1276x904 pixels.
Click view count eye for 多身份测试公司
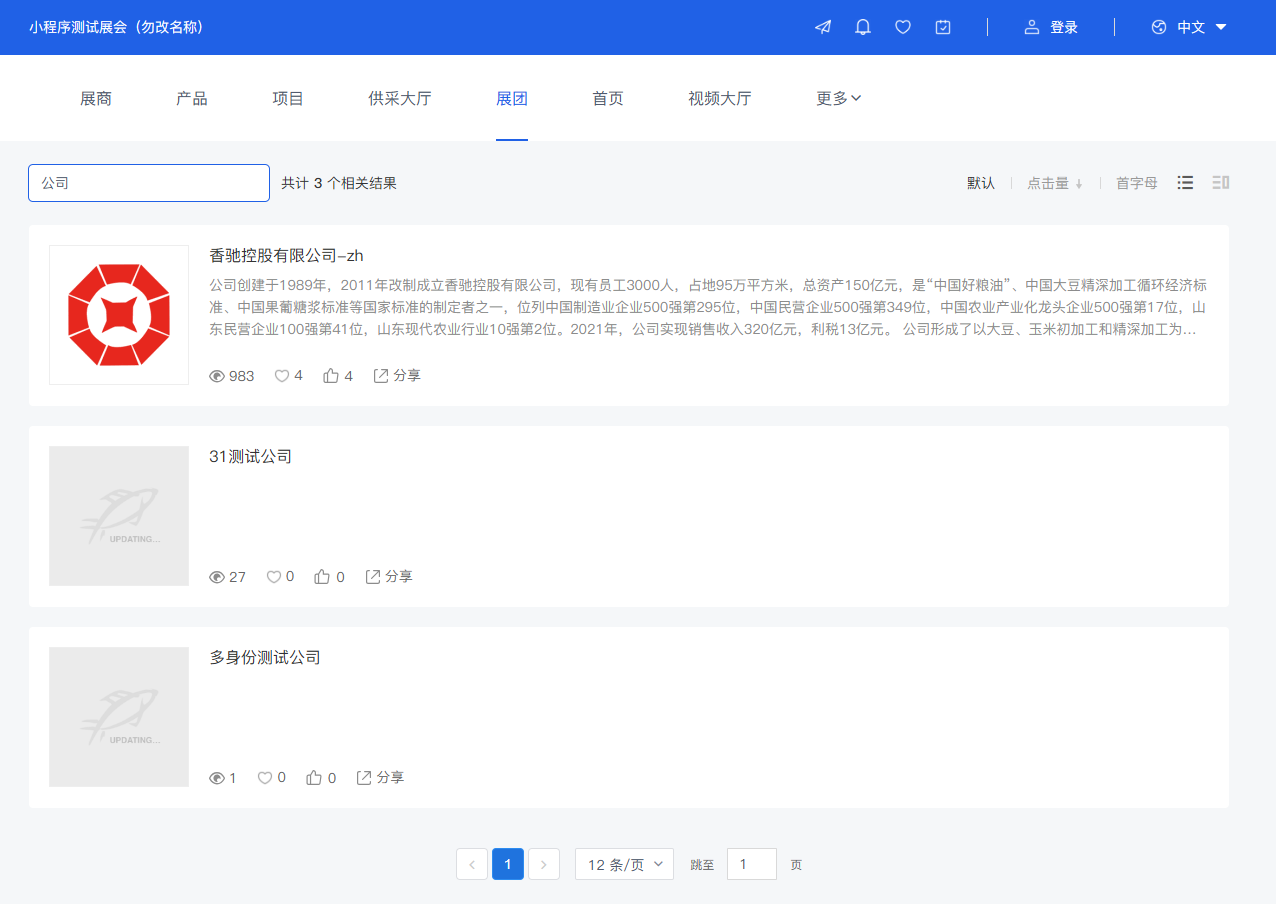217,778
